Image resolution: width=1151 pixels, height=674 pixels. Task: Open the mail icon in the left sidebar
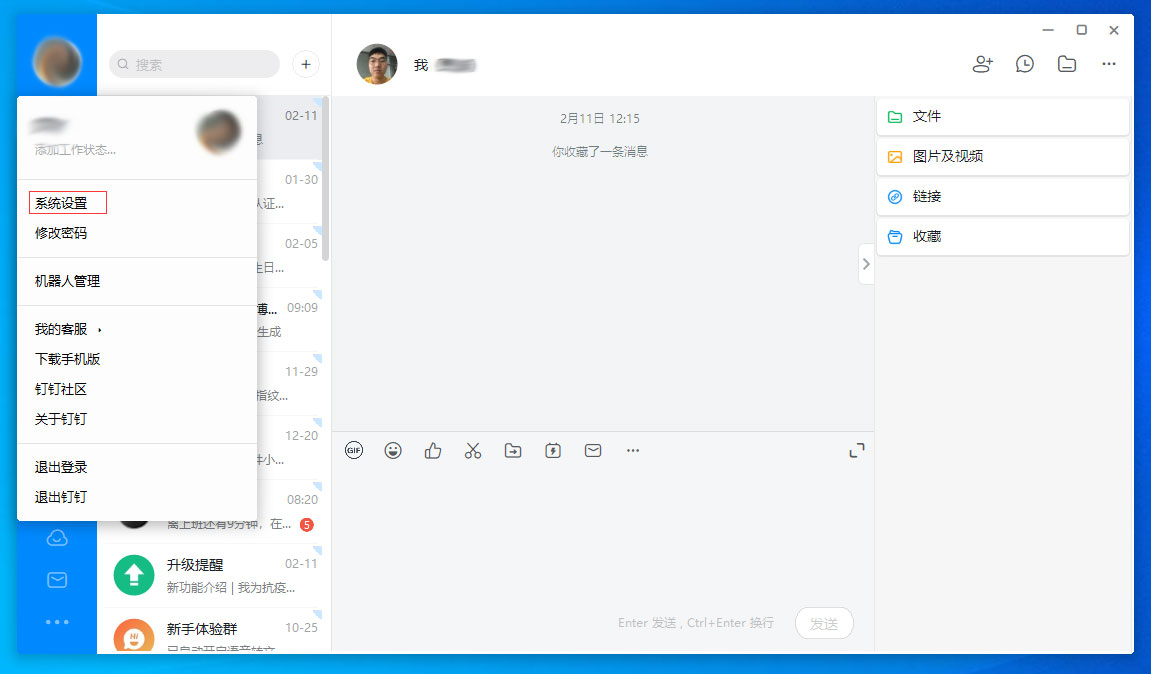coord(57,579)
